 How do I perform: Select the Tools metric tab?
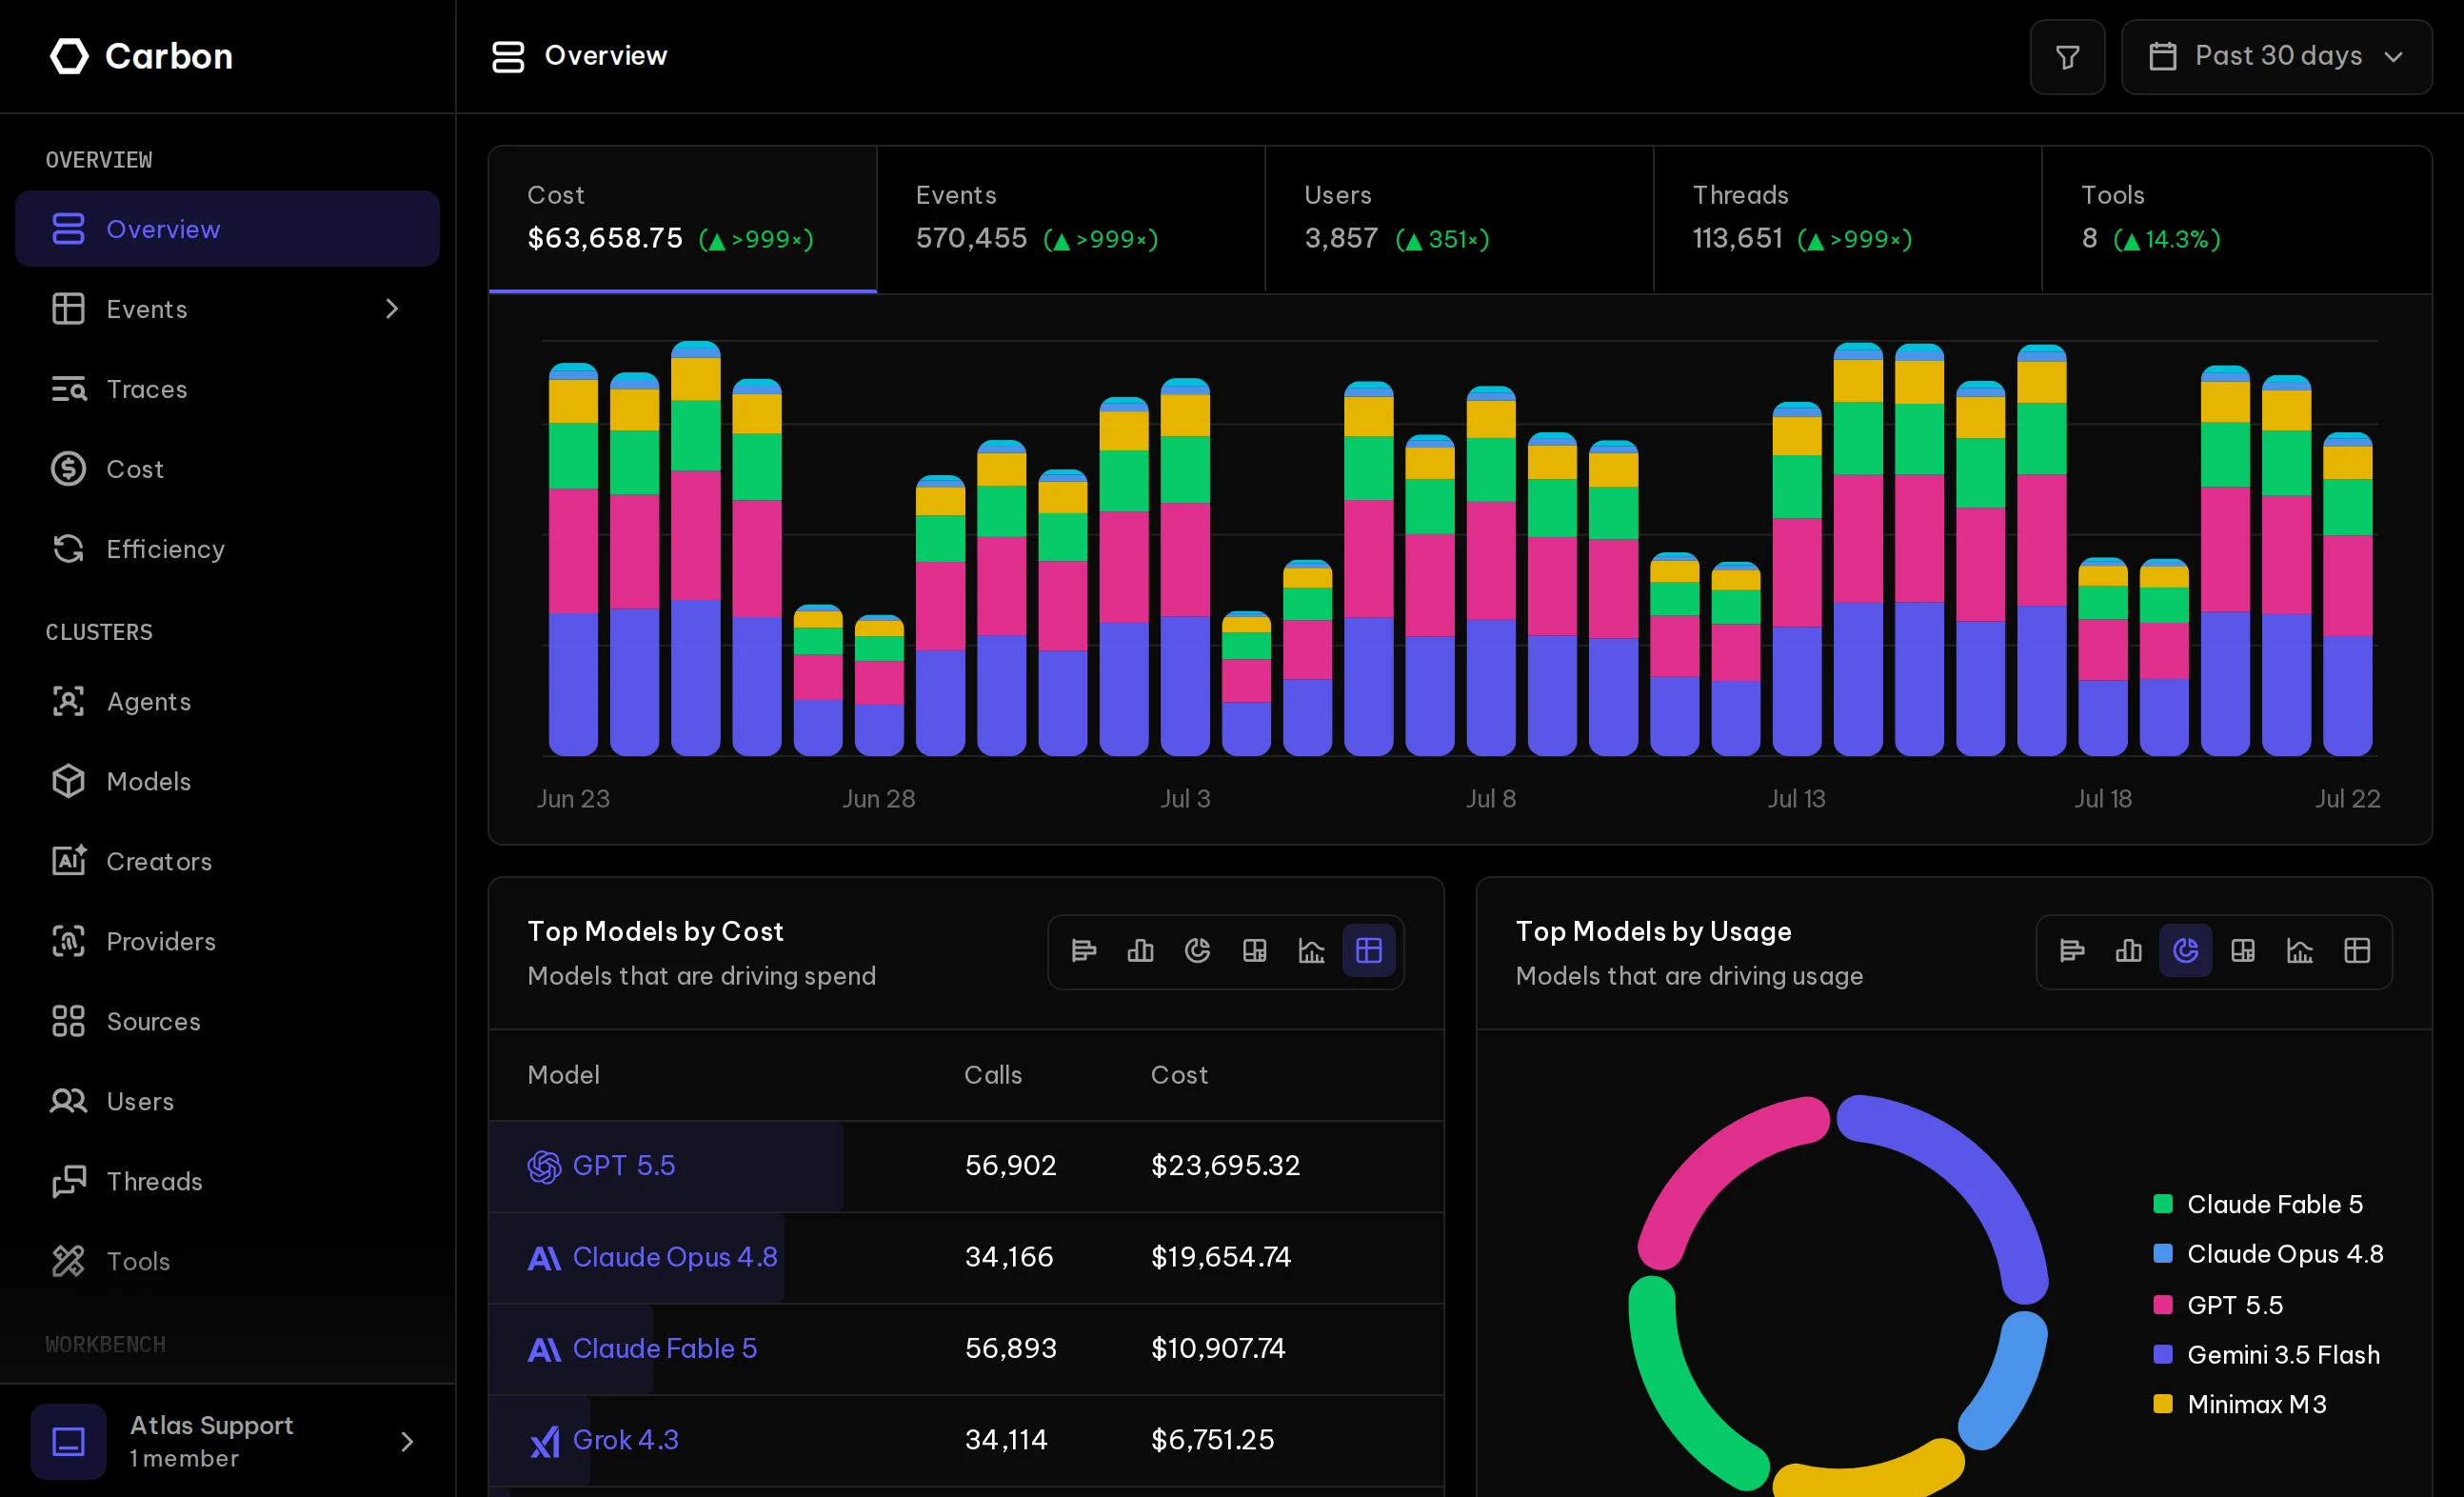tap(2237, 219)
